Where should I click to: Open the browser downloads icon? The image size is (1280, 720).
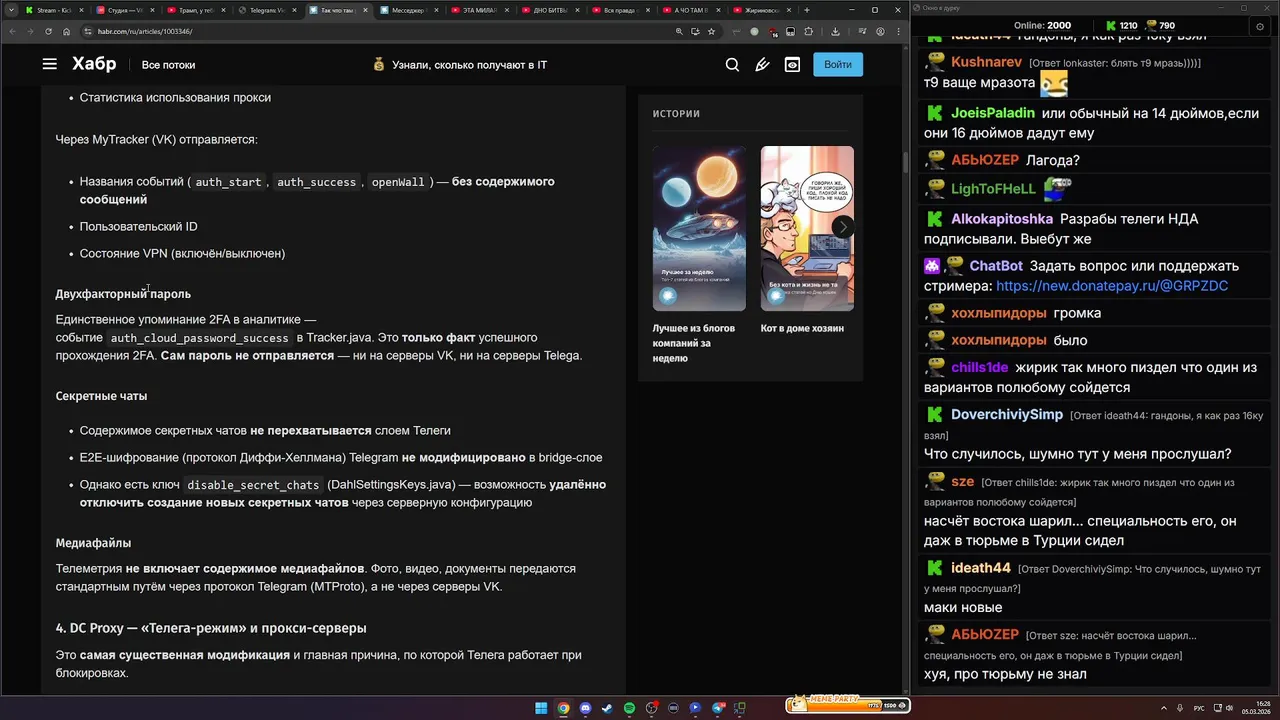835,31
